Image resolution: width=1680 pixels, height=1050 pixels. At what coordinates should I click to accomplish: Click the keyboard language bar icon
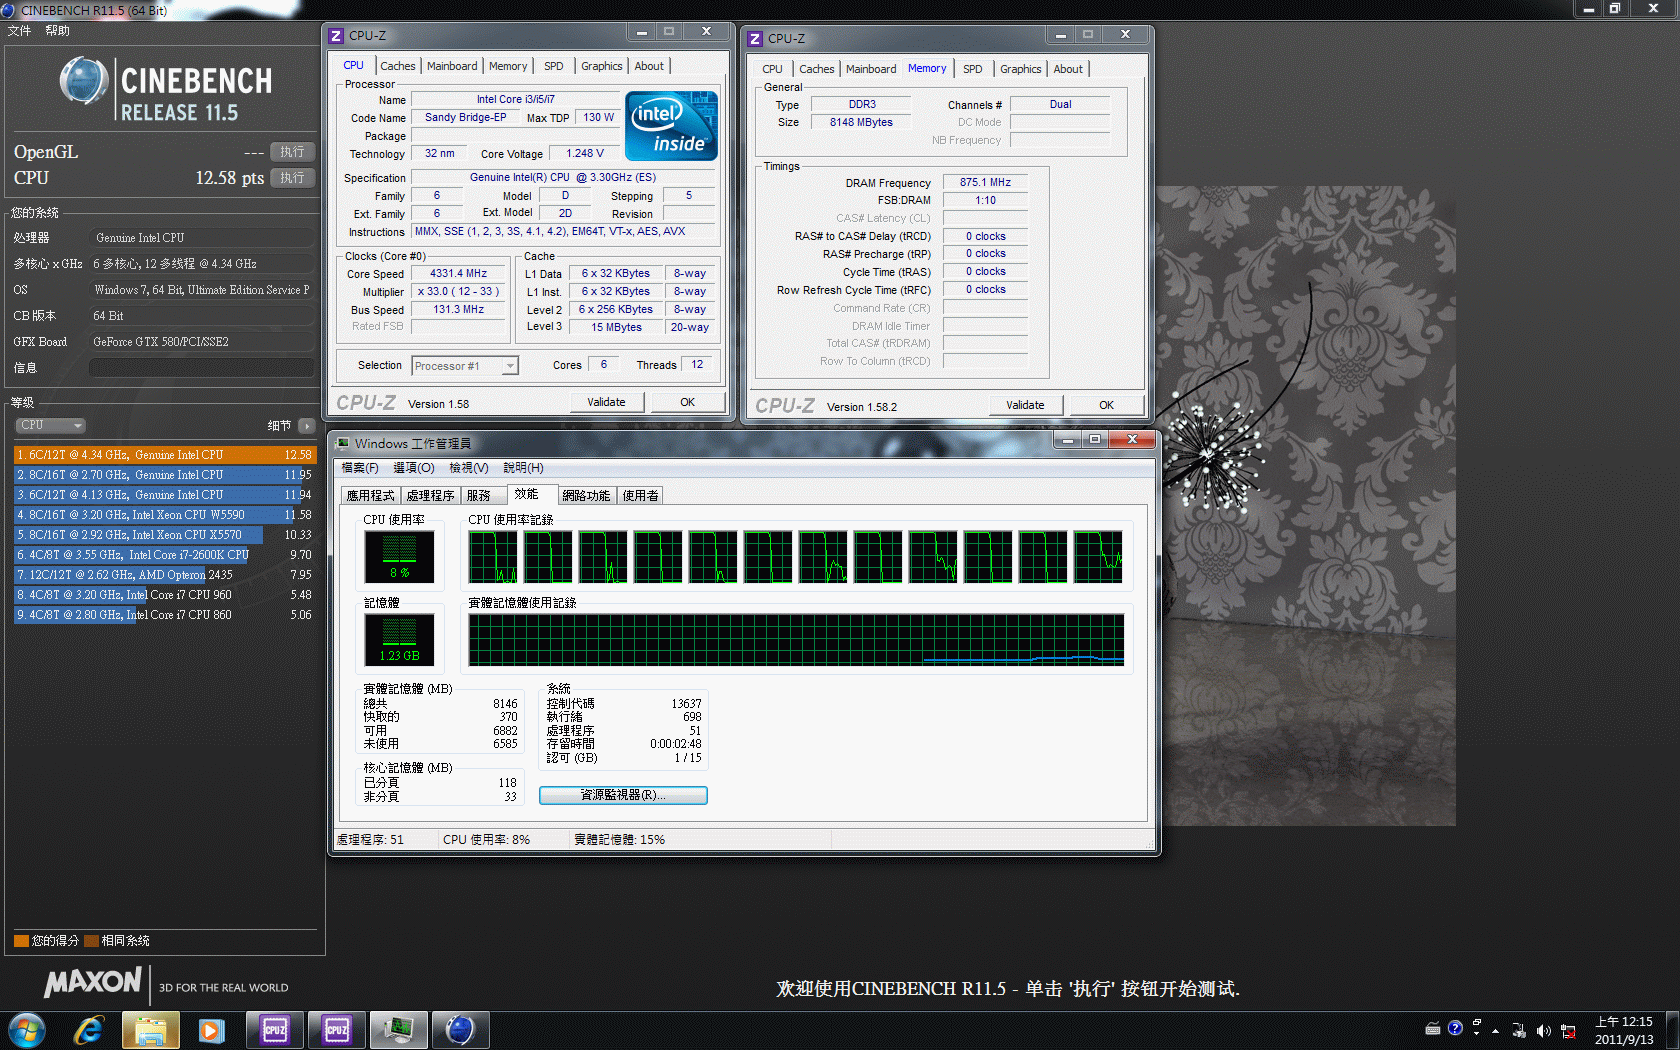click(x=1433, y=1028)
